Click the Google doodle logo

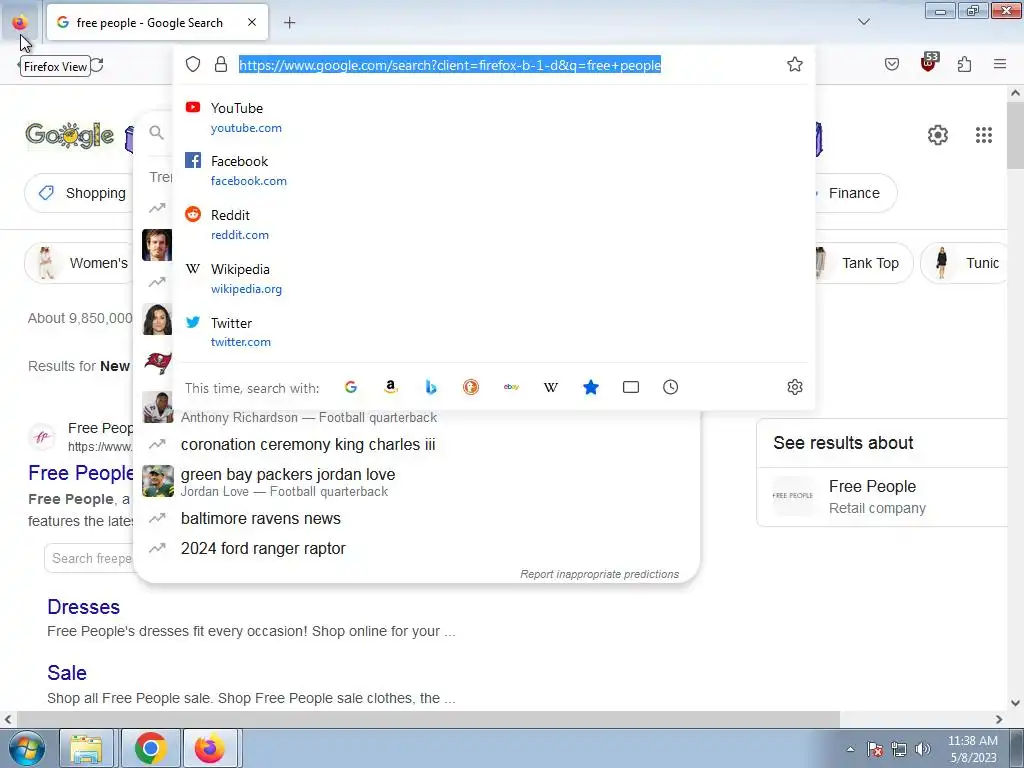[70, 135]
